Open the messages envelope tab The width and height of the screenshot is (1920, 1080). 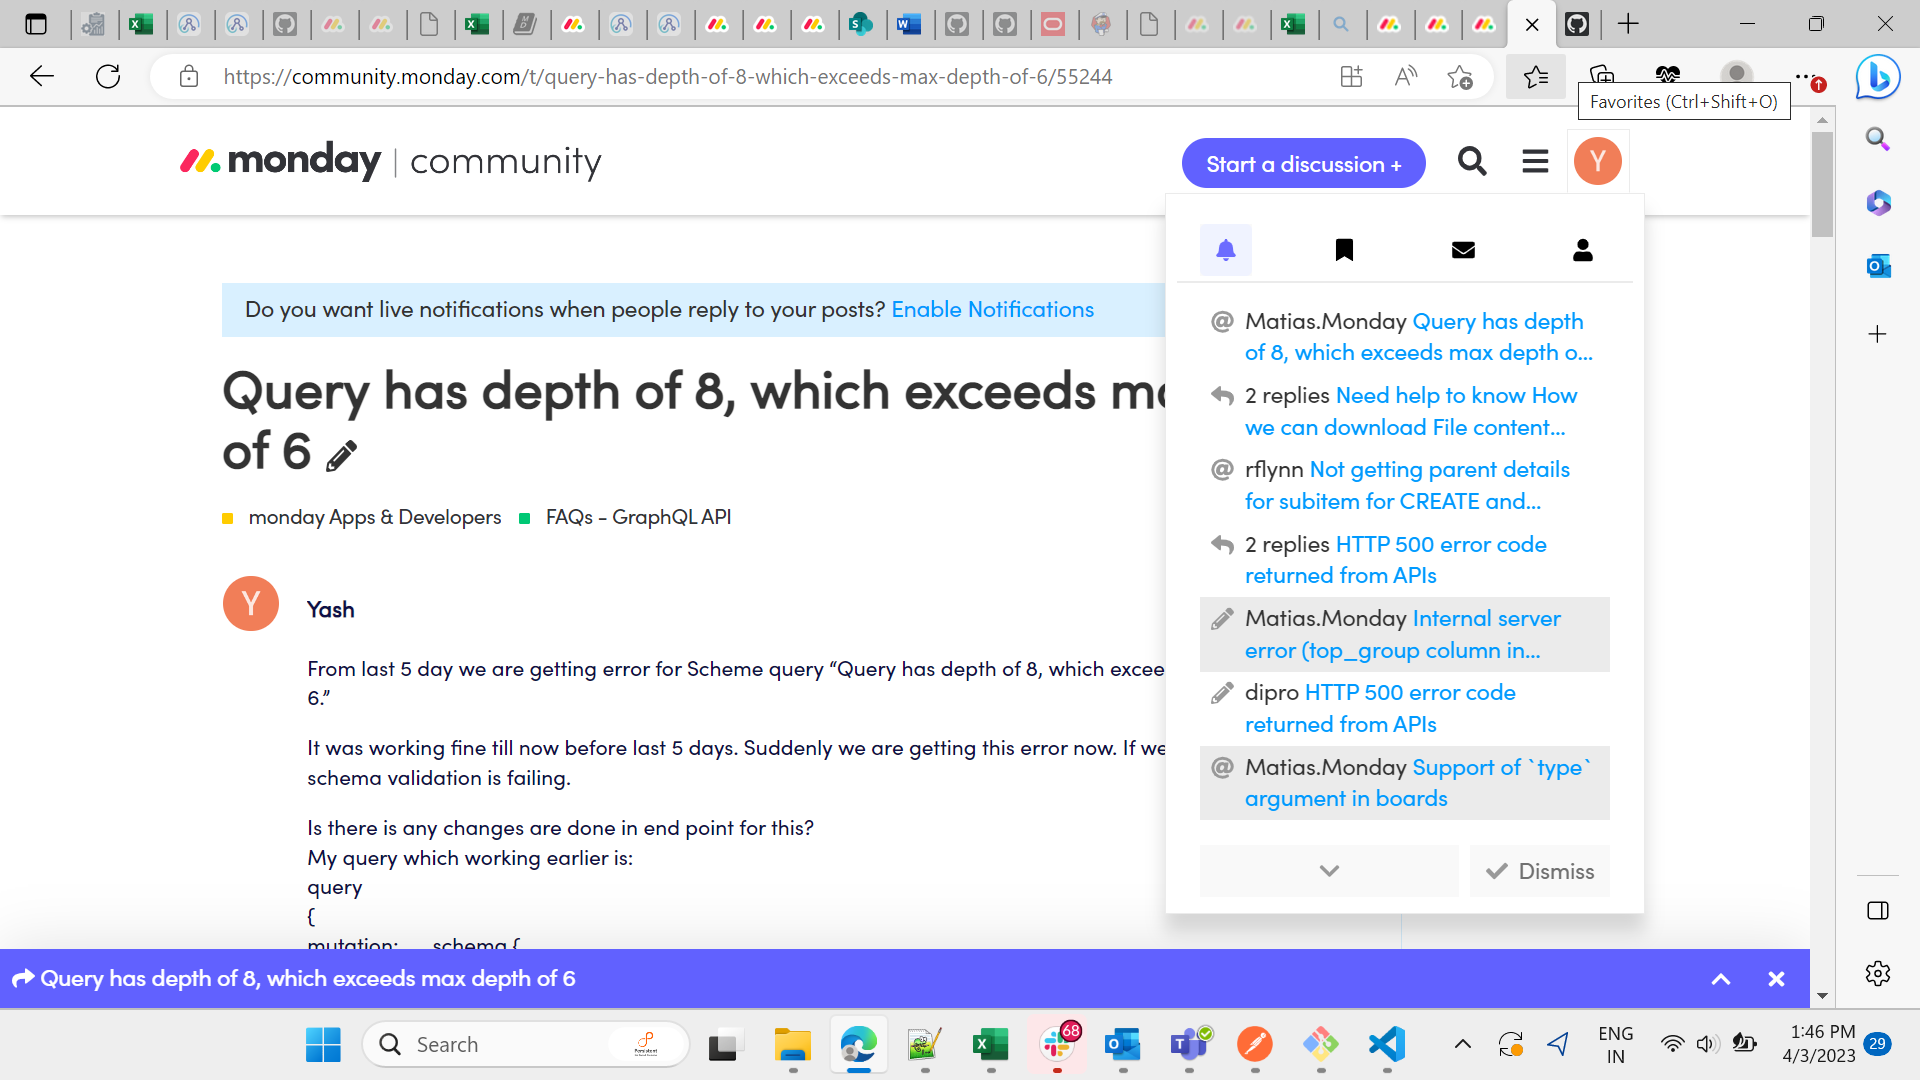point(1463,250)
